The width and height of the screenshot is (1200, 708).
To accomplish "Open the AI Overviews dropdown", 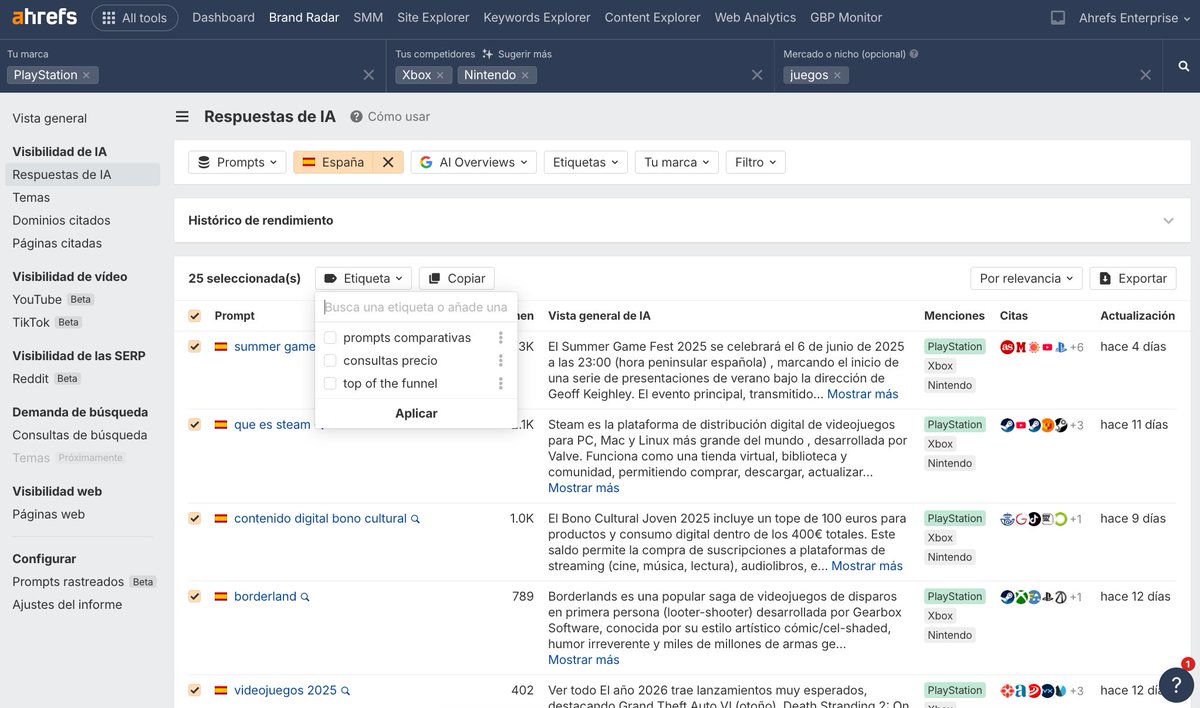I will (x=474, y=162).
